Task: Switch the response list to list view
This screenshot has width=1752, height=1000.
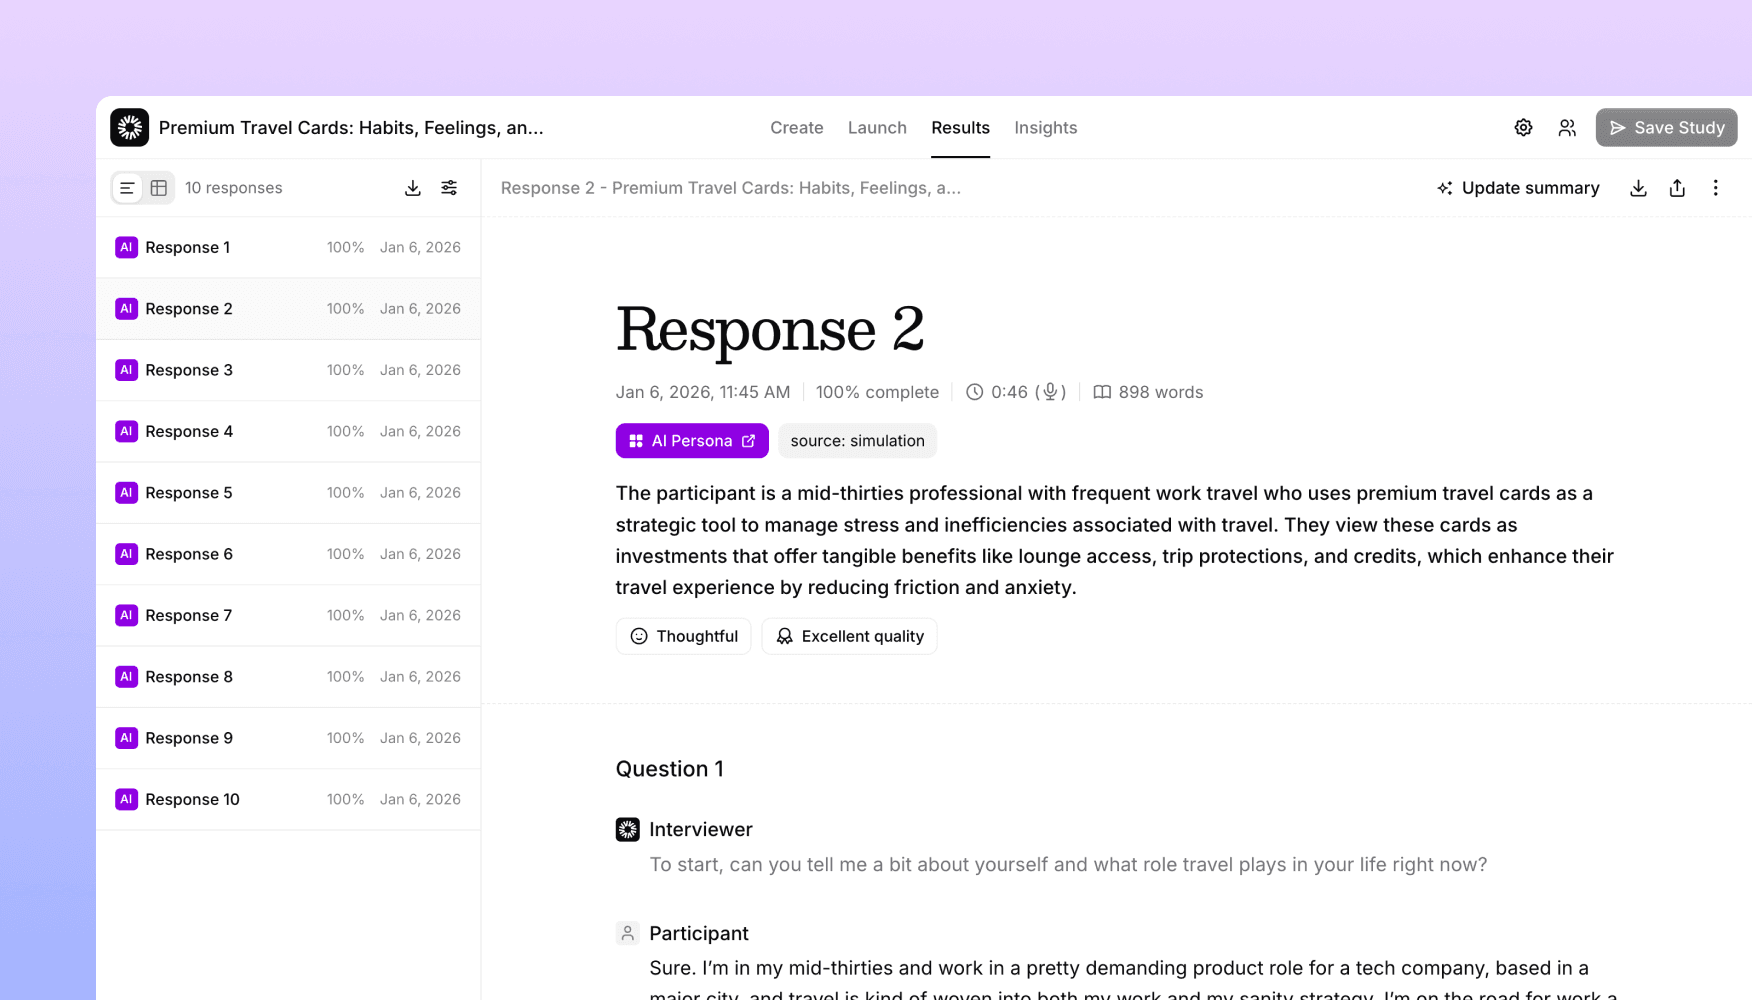Action: click(x=128, y=187)
